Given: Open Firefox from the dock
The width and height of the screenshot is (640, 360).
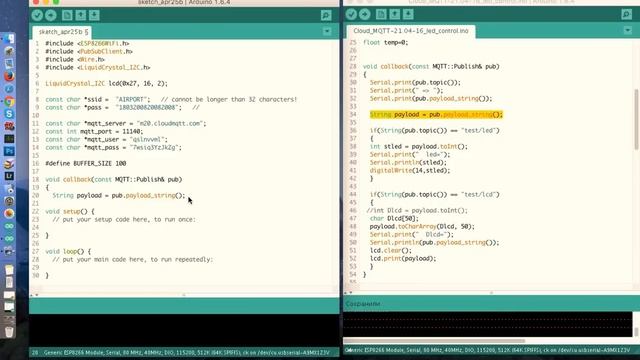Looking at the screenshot, I should click(9, 76).
